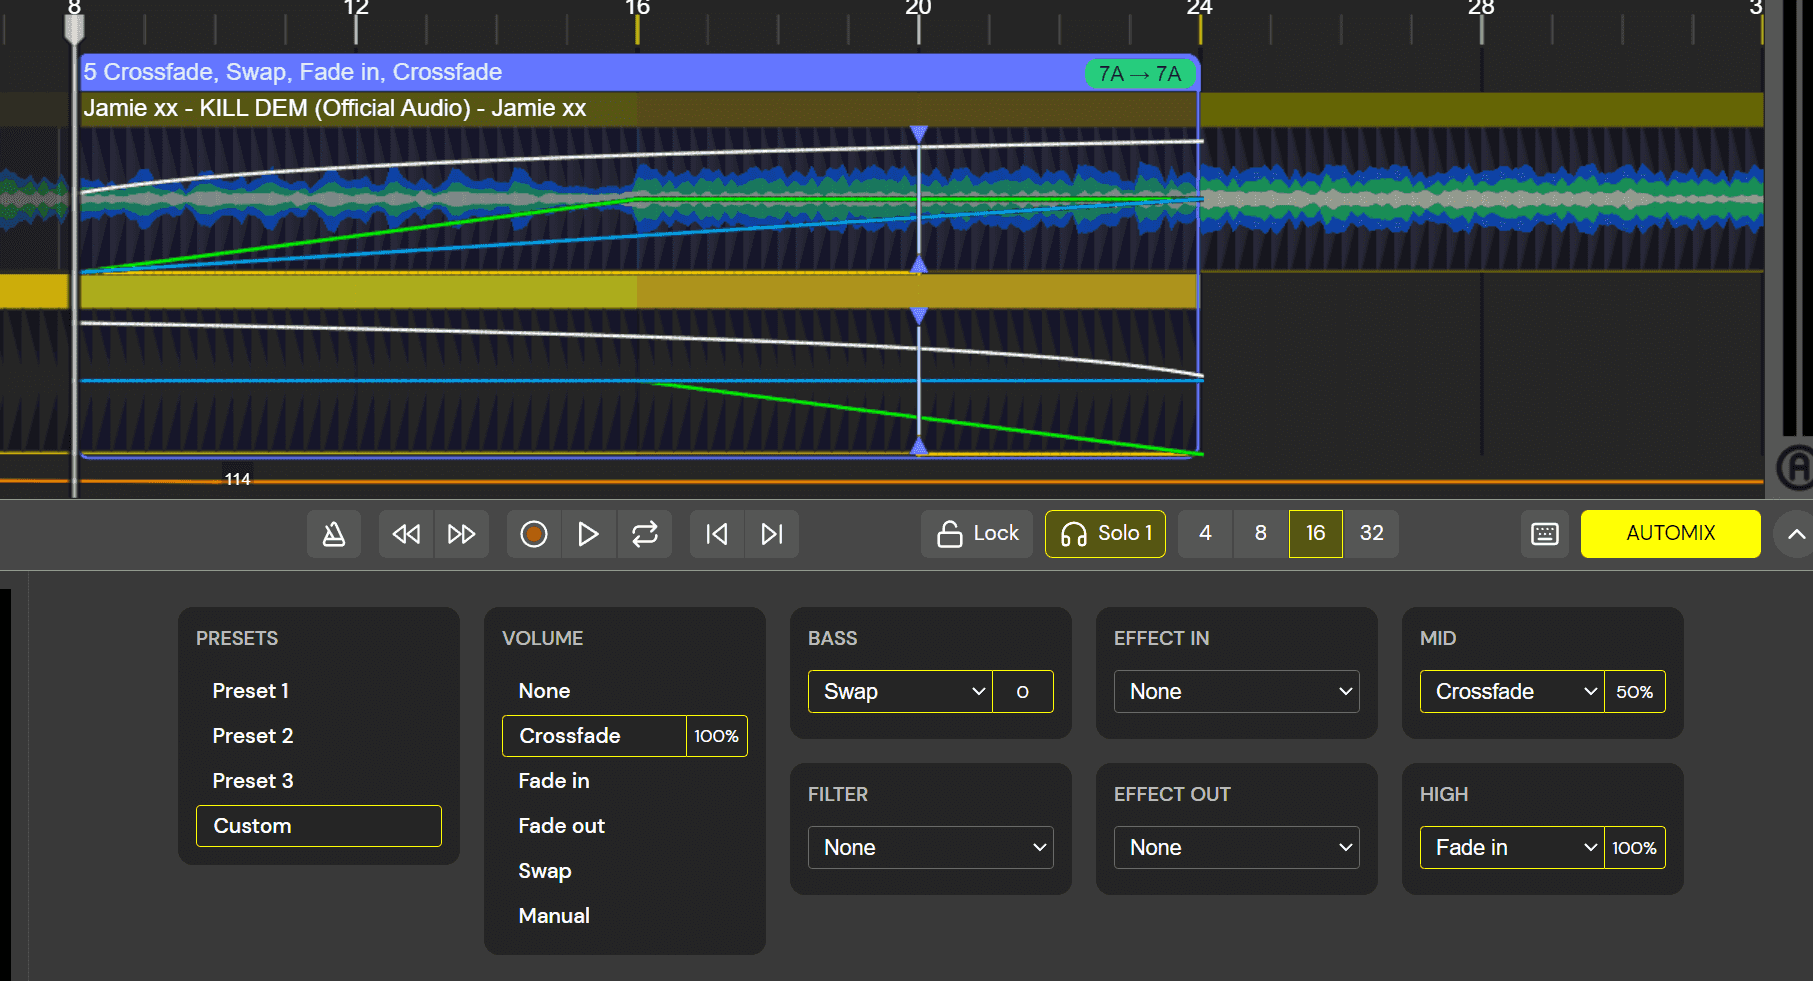Edit the Volume Crossfade 100% value
The image size is (1813, 981).
pyautogui.click(x=717, y=736)
